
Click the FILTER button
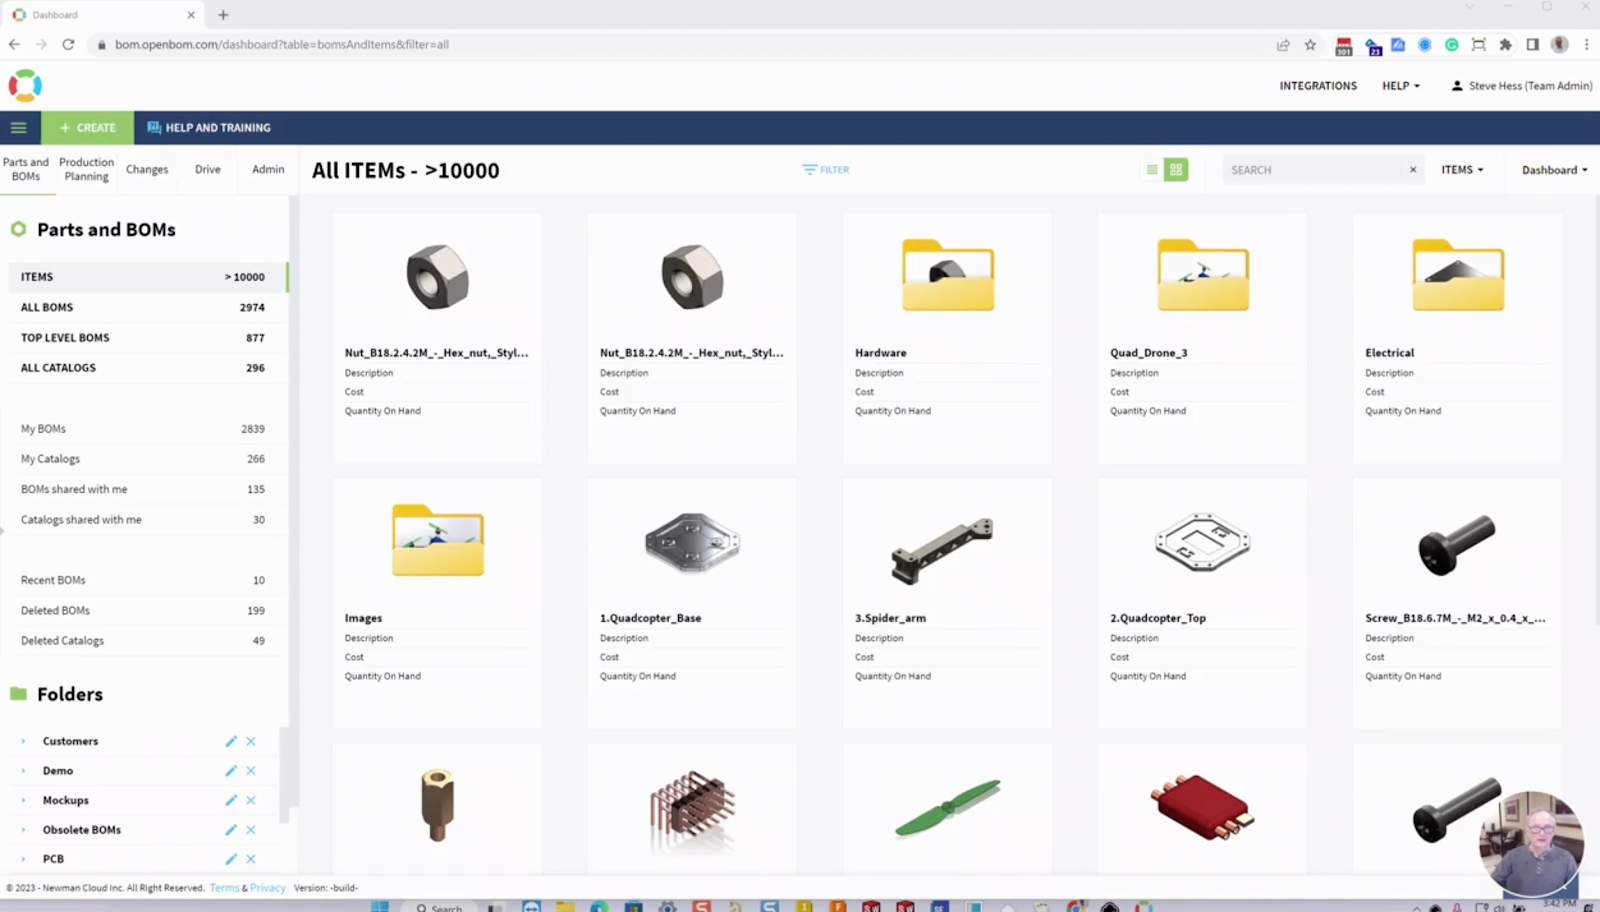tap(826, 170)
